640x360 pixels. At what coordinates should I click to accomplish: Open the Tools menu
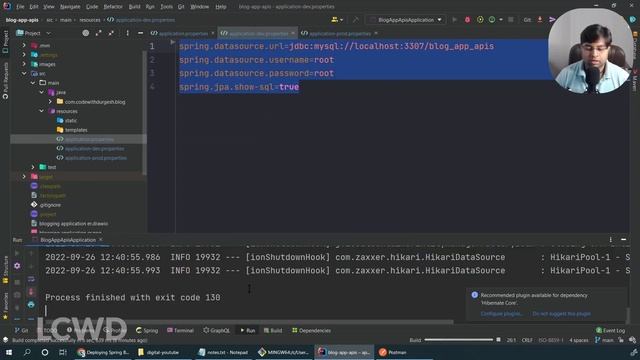click(x=166, y=7)
